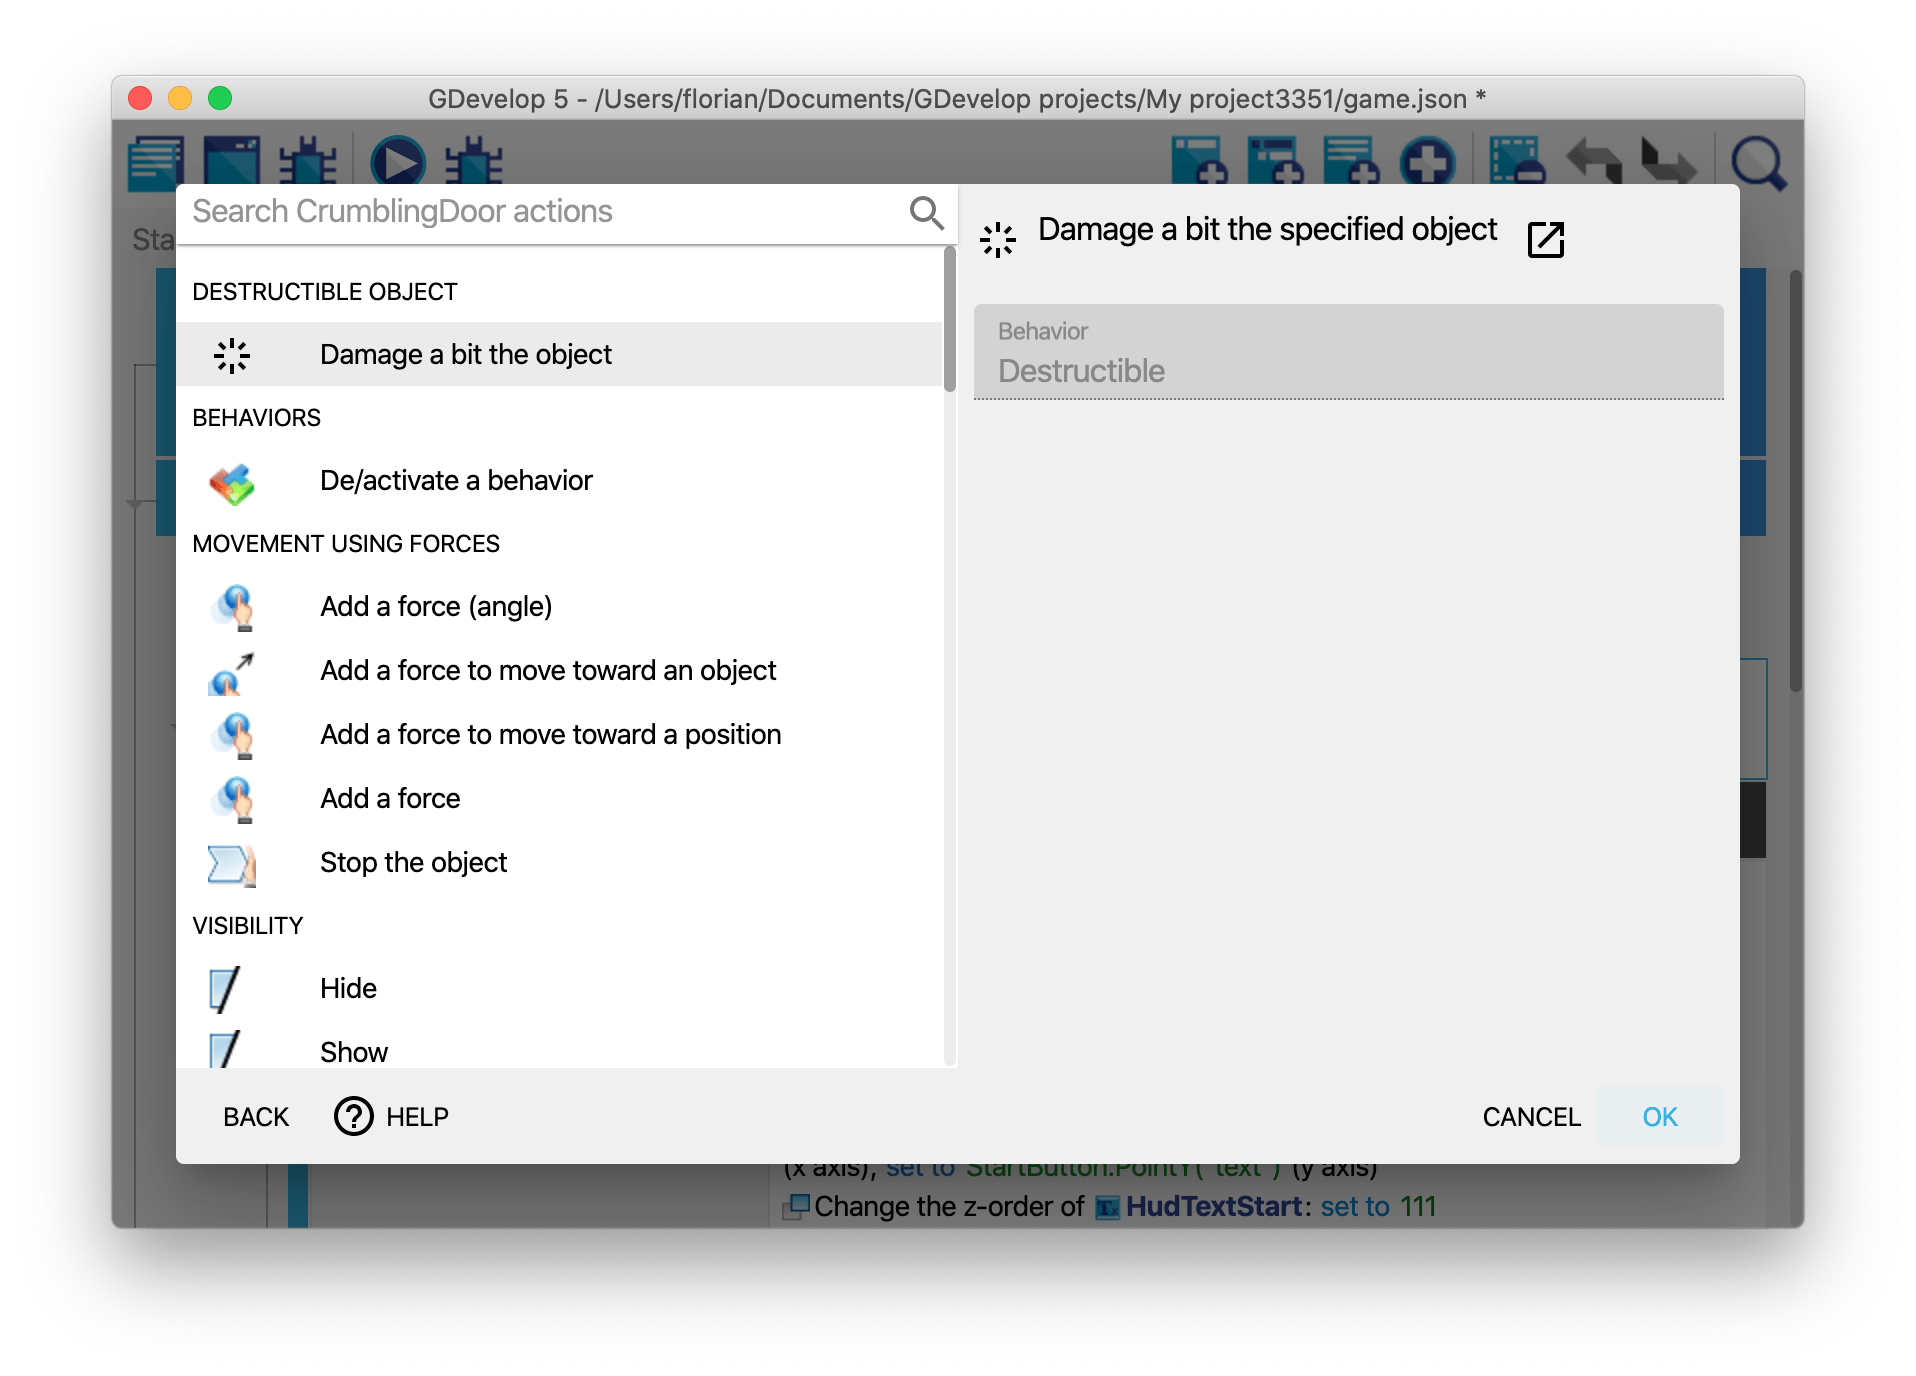Screen dimensions: 1916x1376
Task: Open the project manager toolbar icon
Action: [156, 162]
